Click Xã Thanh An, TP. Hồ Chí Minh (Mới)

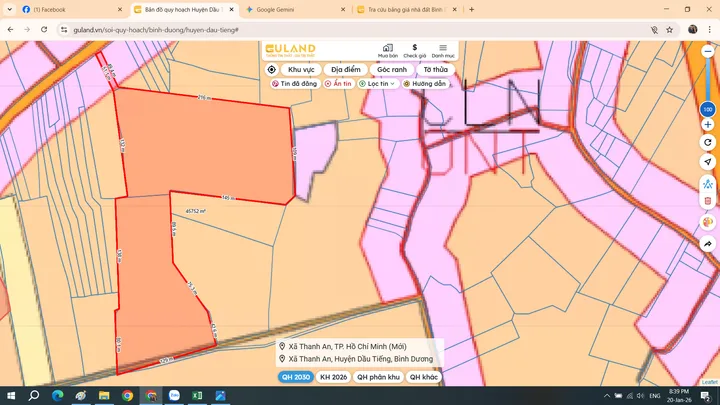(347, 347)
